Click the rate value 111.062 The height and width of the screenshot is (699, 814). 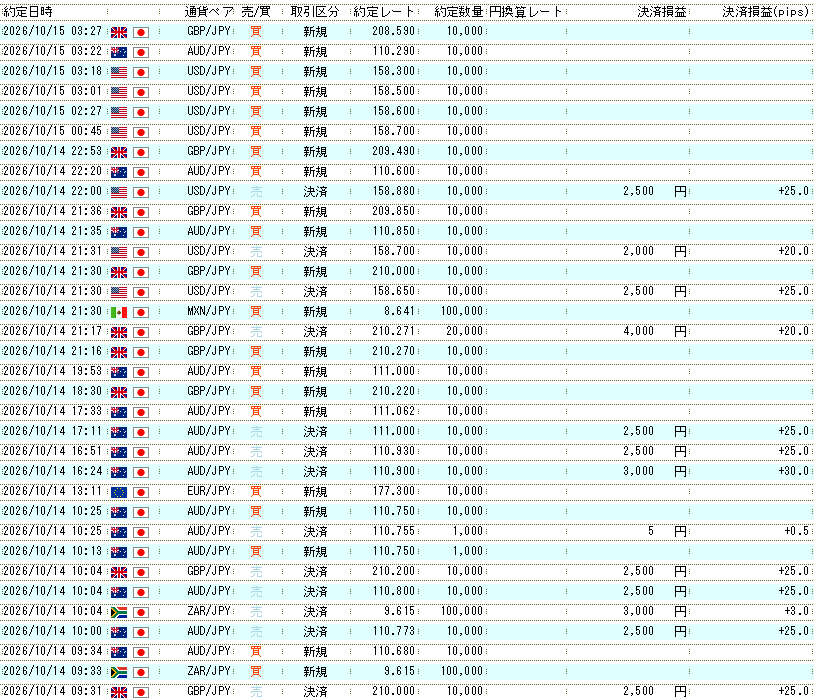pos(394,411)
